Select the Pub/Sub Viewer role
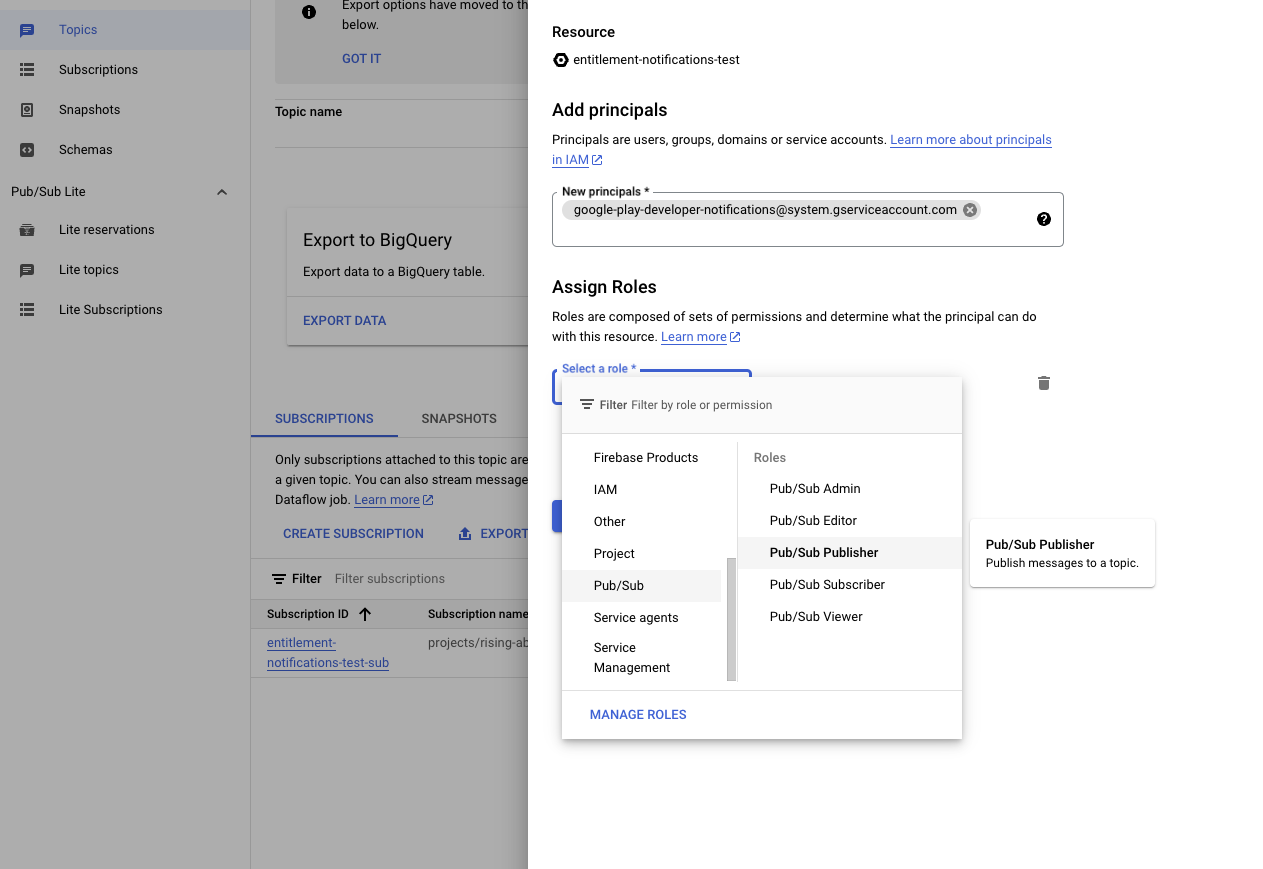Viewport: 1263px width, 869px height. pos(850,617)
